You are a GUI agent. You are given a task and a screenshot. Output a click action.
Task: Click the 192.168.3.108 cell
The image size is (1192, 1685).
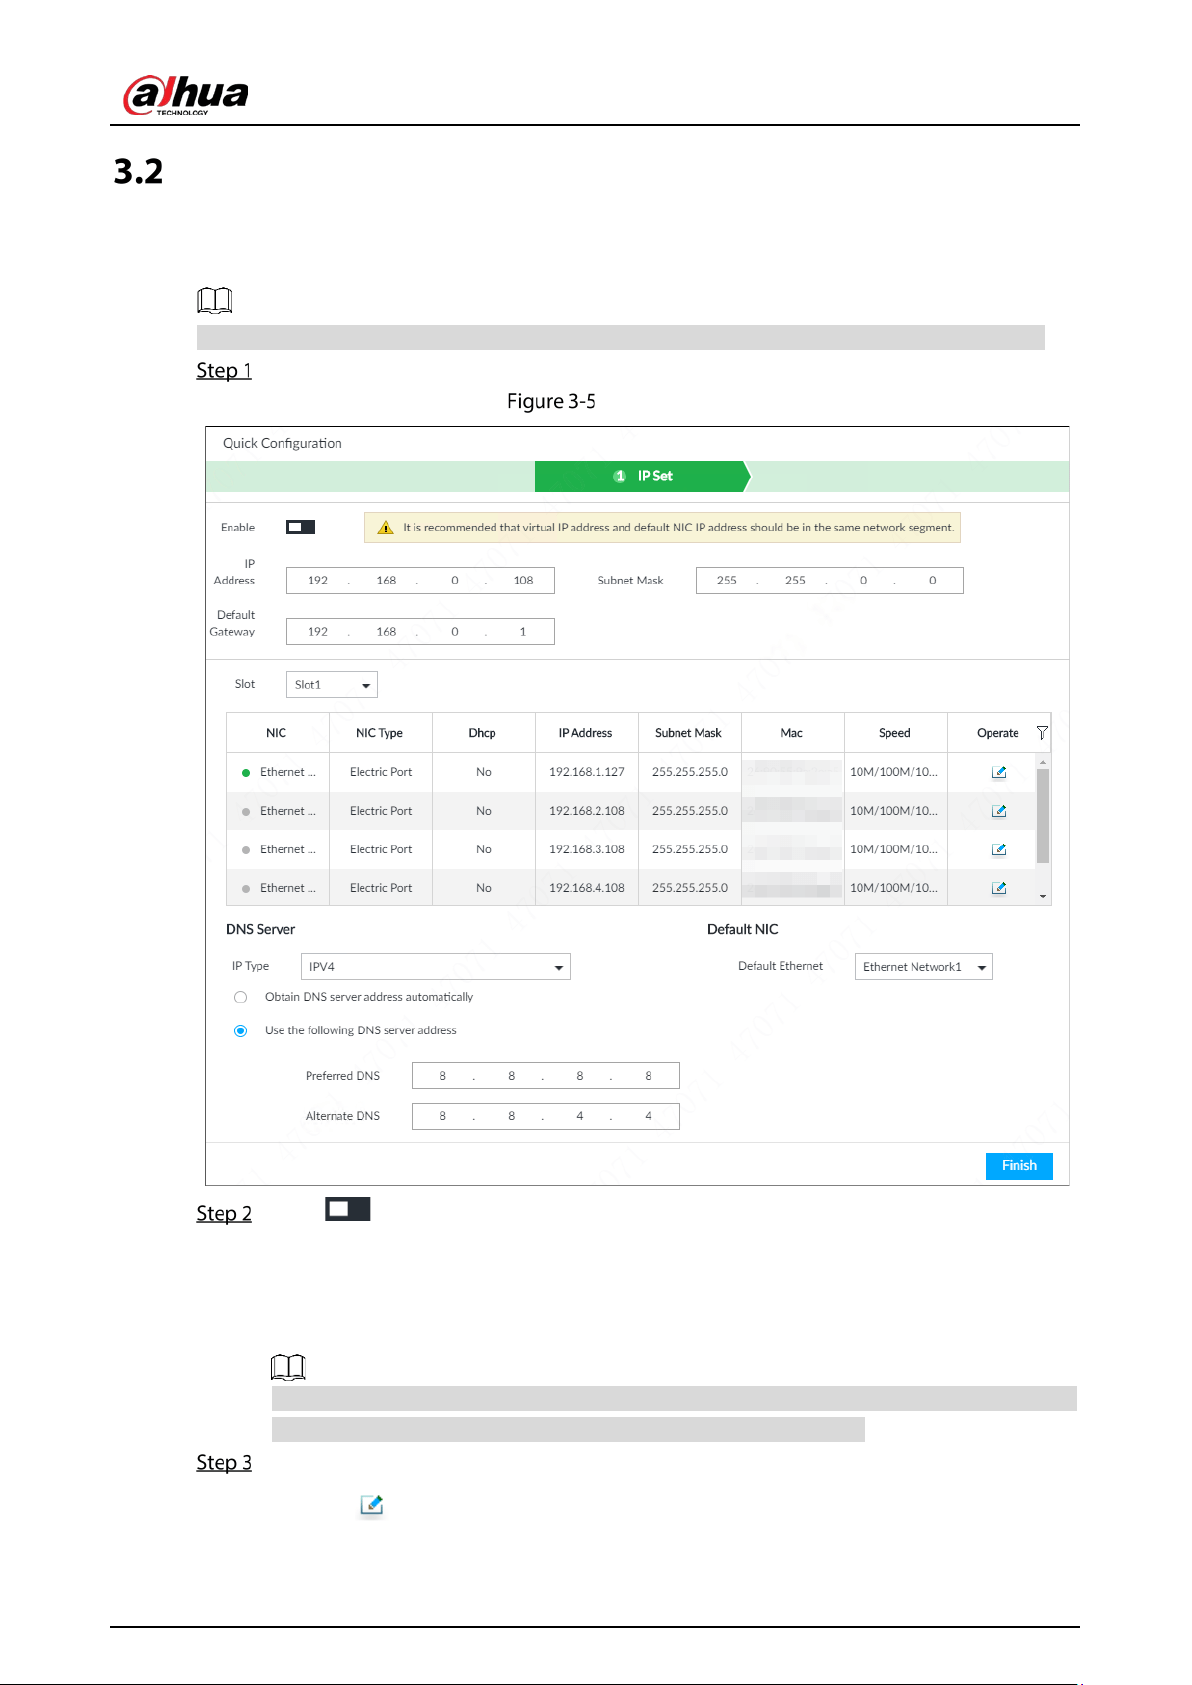587,849
